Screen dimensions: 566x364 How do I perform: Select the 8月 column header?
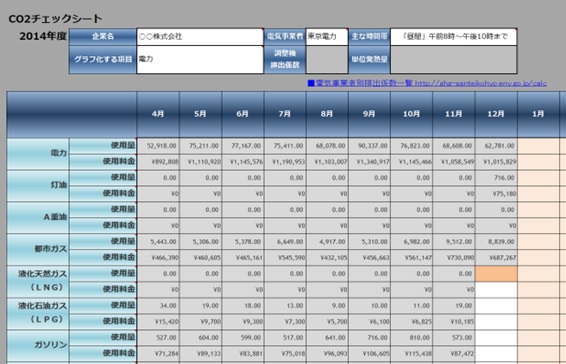[x=327, y=114]
